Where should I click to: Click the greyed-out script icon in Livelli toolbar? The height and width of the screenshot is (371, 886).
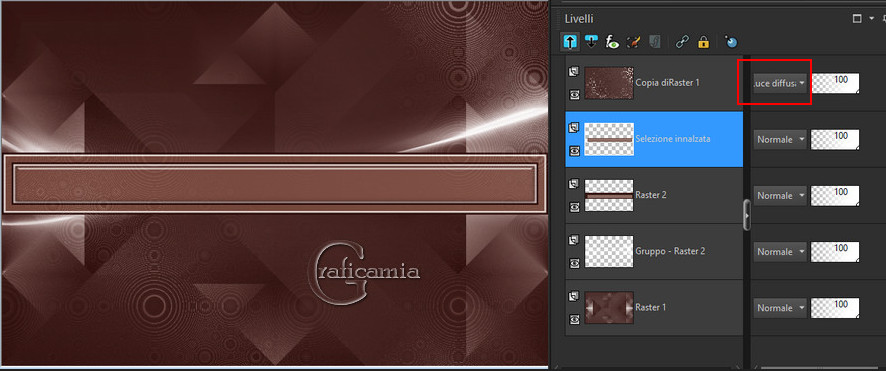655,41
